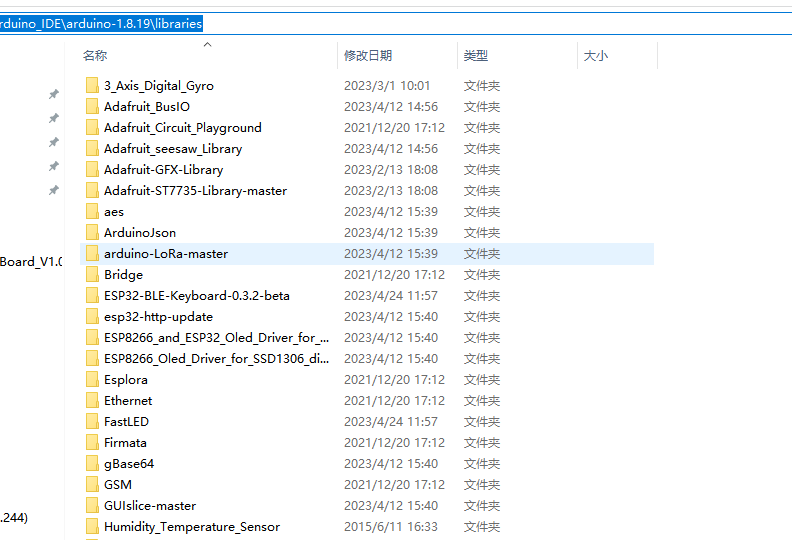Click the esp32-http-update folder icon

(92, 317)
